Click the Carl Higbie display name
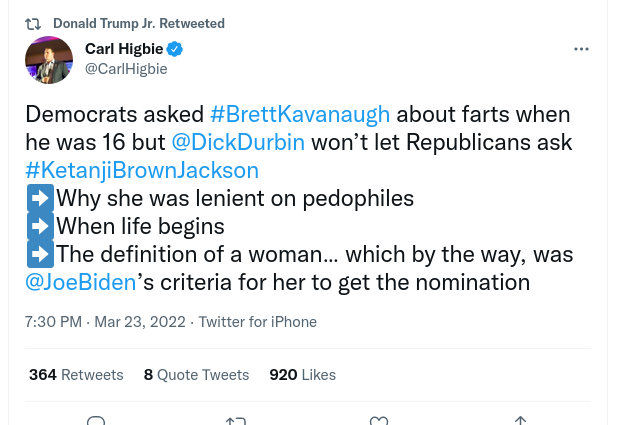 coord(124,49)
